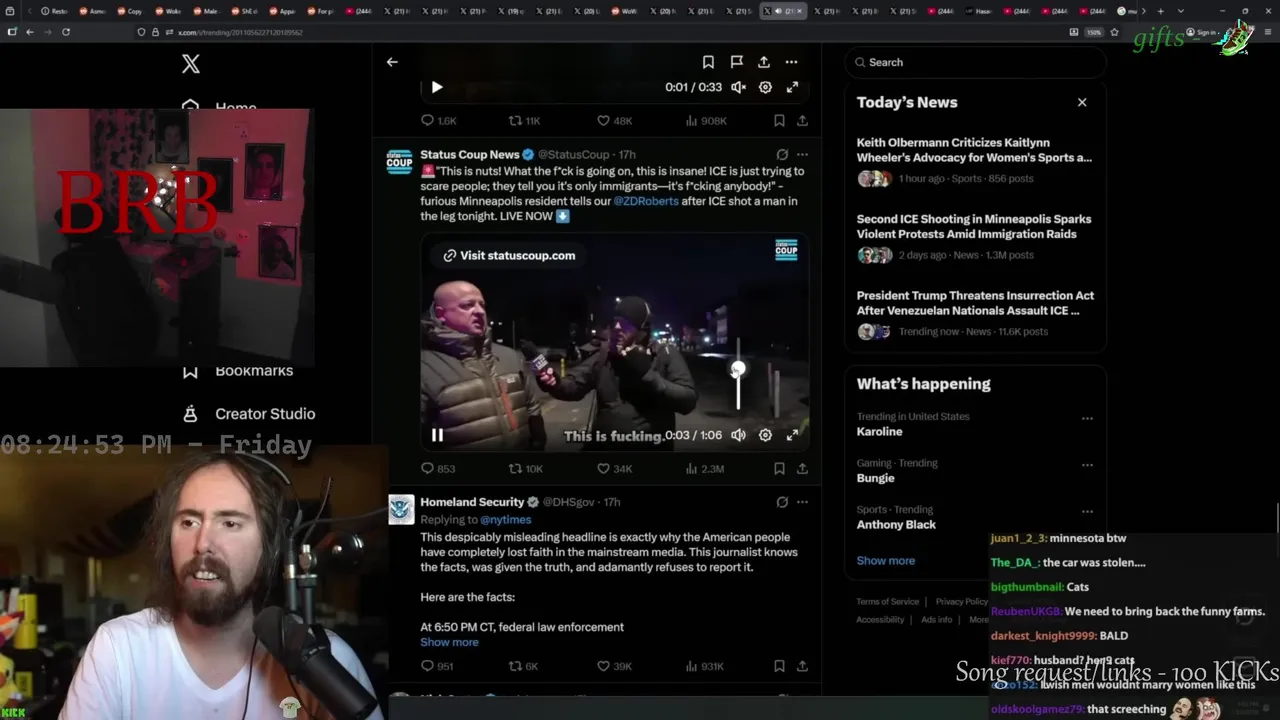
Task: Expand DHS post with Show more
Action: (449, 642)
